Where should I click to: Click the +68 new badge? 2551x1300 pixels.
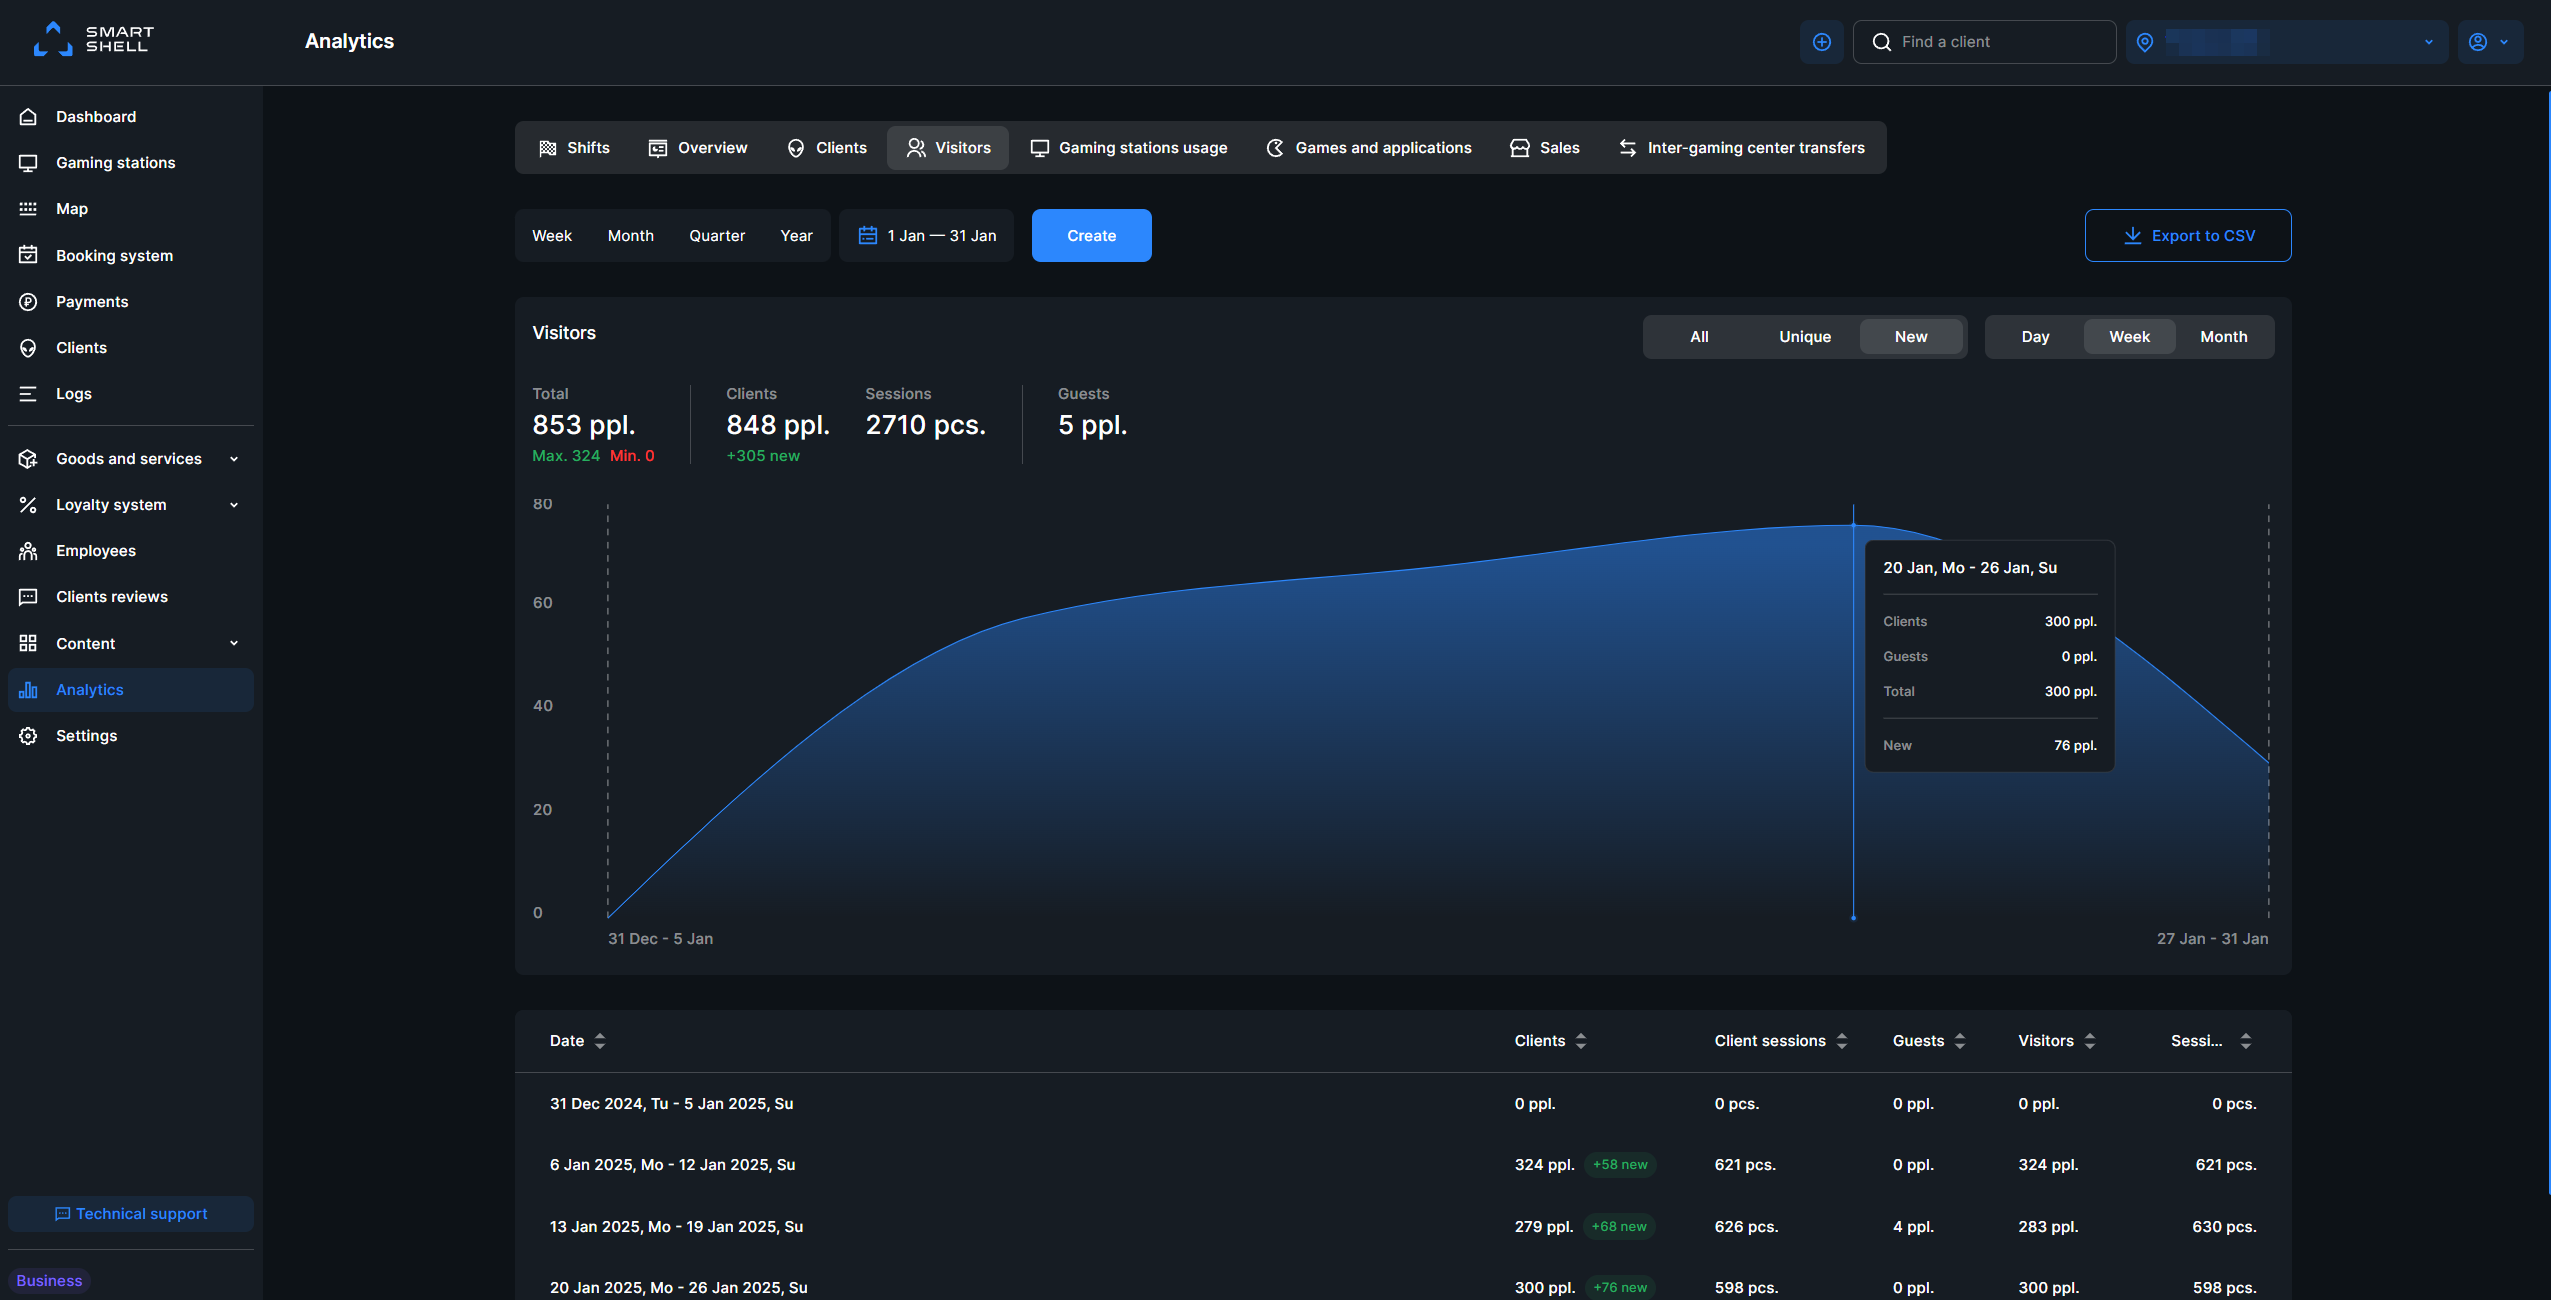tap(1619, 1227)
